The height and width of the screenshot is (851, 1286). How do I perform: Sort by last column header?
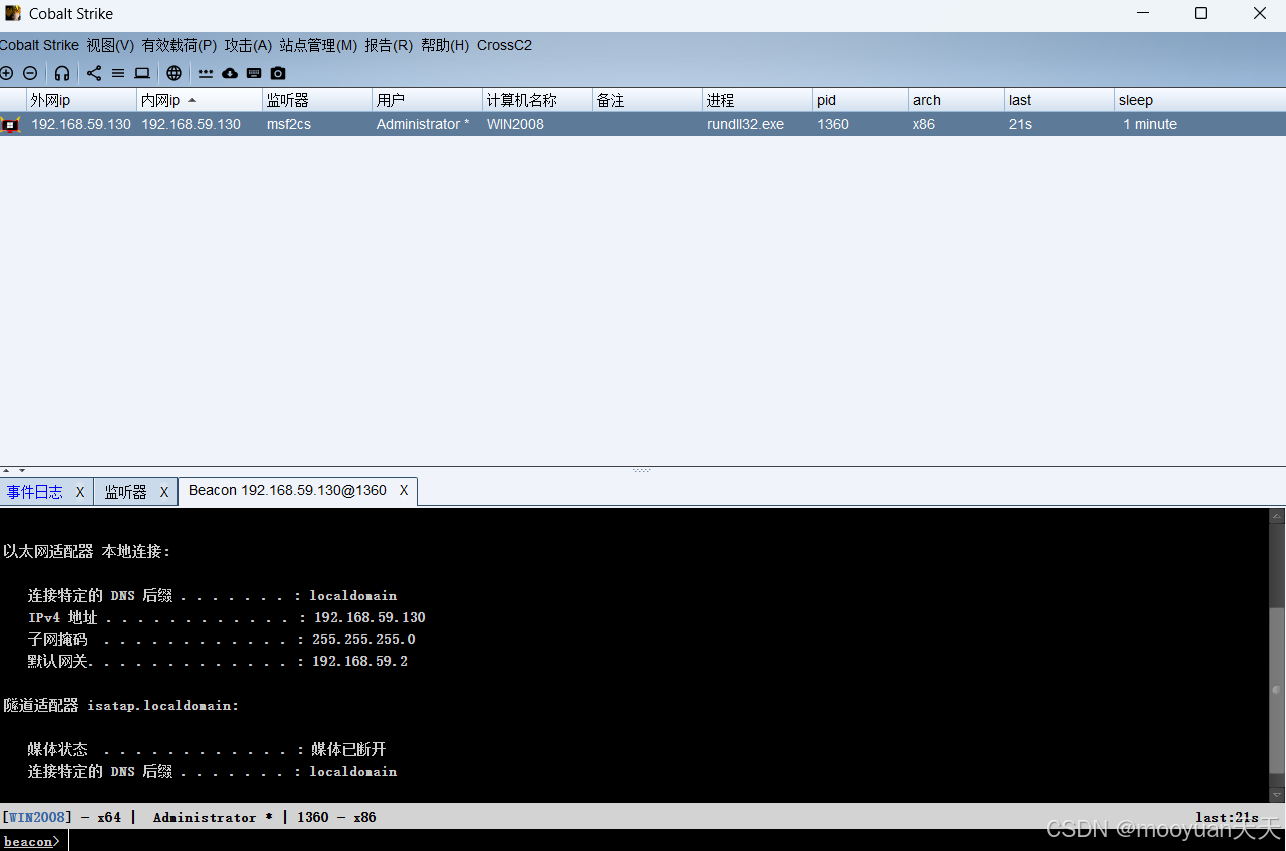(1059, 100)
